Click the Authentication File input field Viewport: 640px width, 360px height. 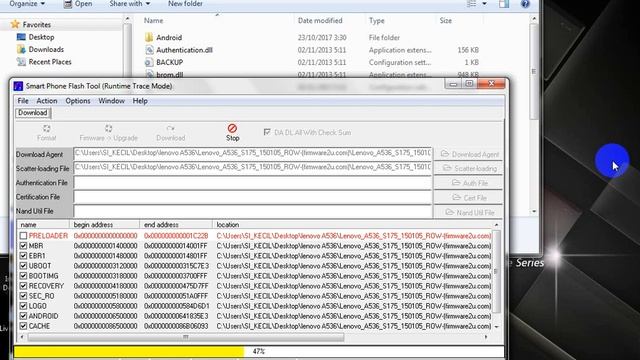(x=253, y=182)
